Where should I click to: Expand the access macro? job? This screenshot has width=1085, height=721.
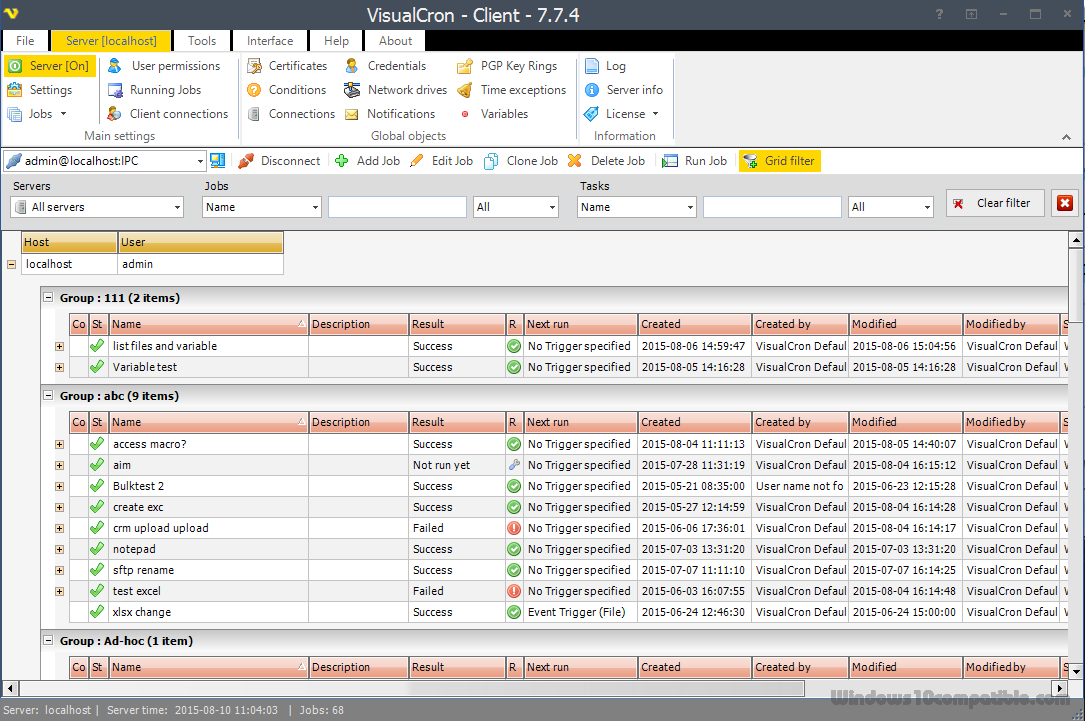pyautogui.click(x=60, y=445)
